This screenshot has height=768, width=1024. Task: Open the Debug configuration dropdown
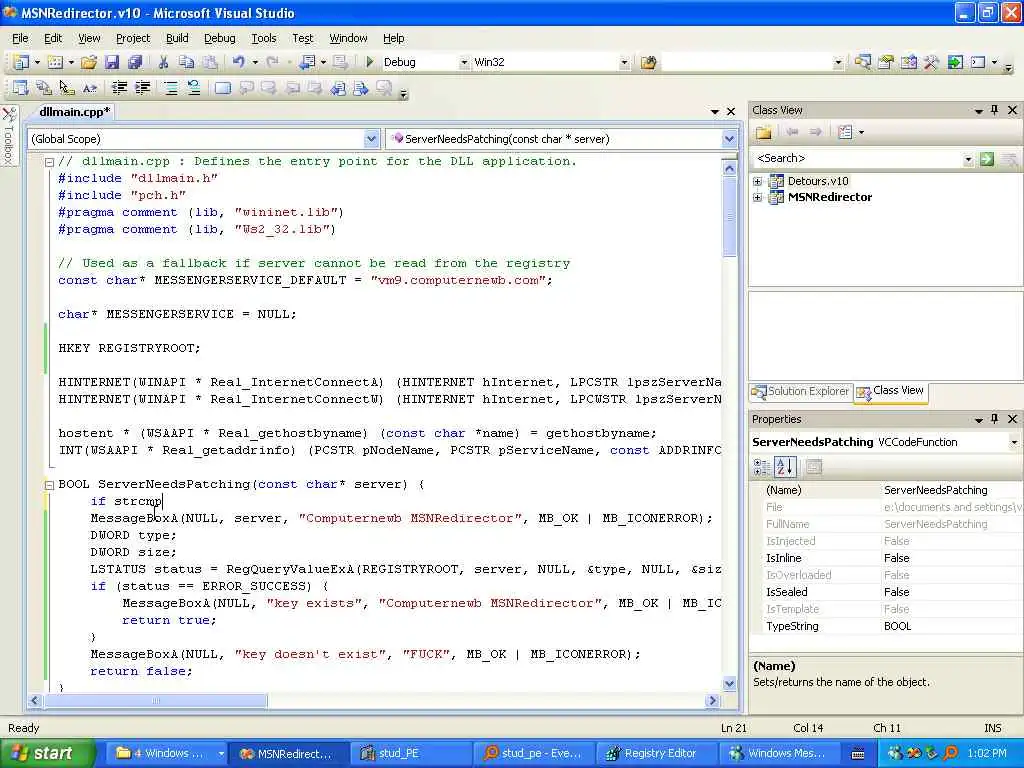pos(464,63)
